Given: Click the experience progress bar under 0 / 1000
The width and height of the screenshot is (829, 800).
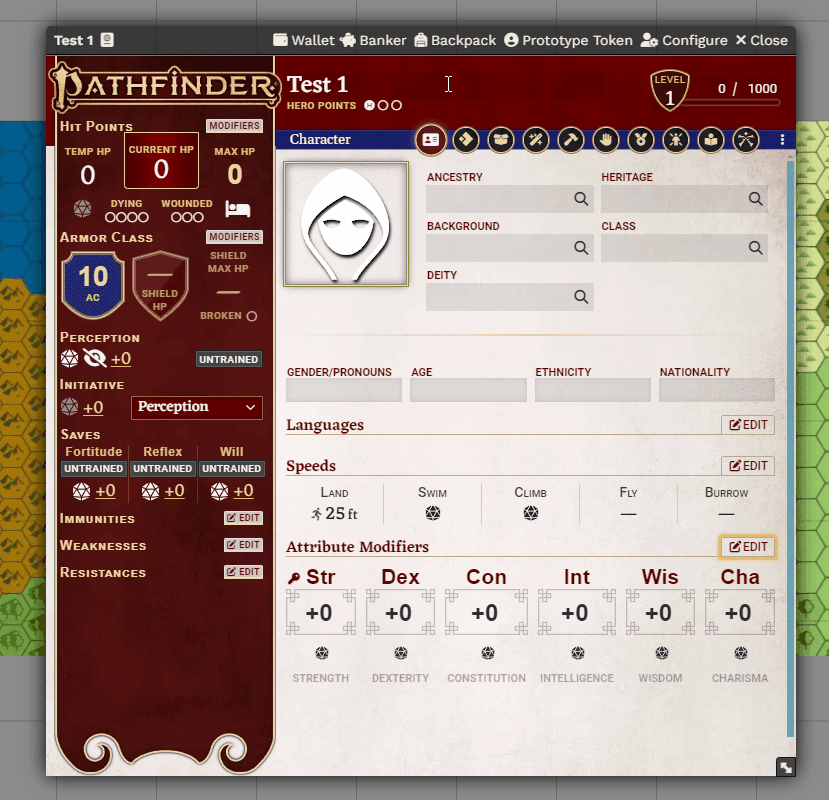Looking at the screenshot, I should (x=731, y=103).
